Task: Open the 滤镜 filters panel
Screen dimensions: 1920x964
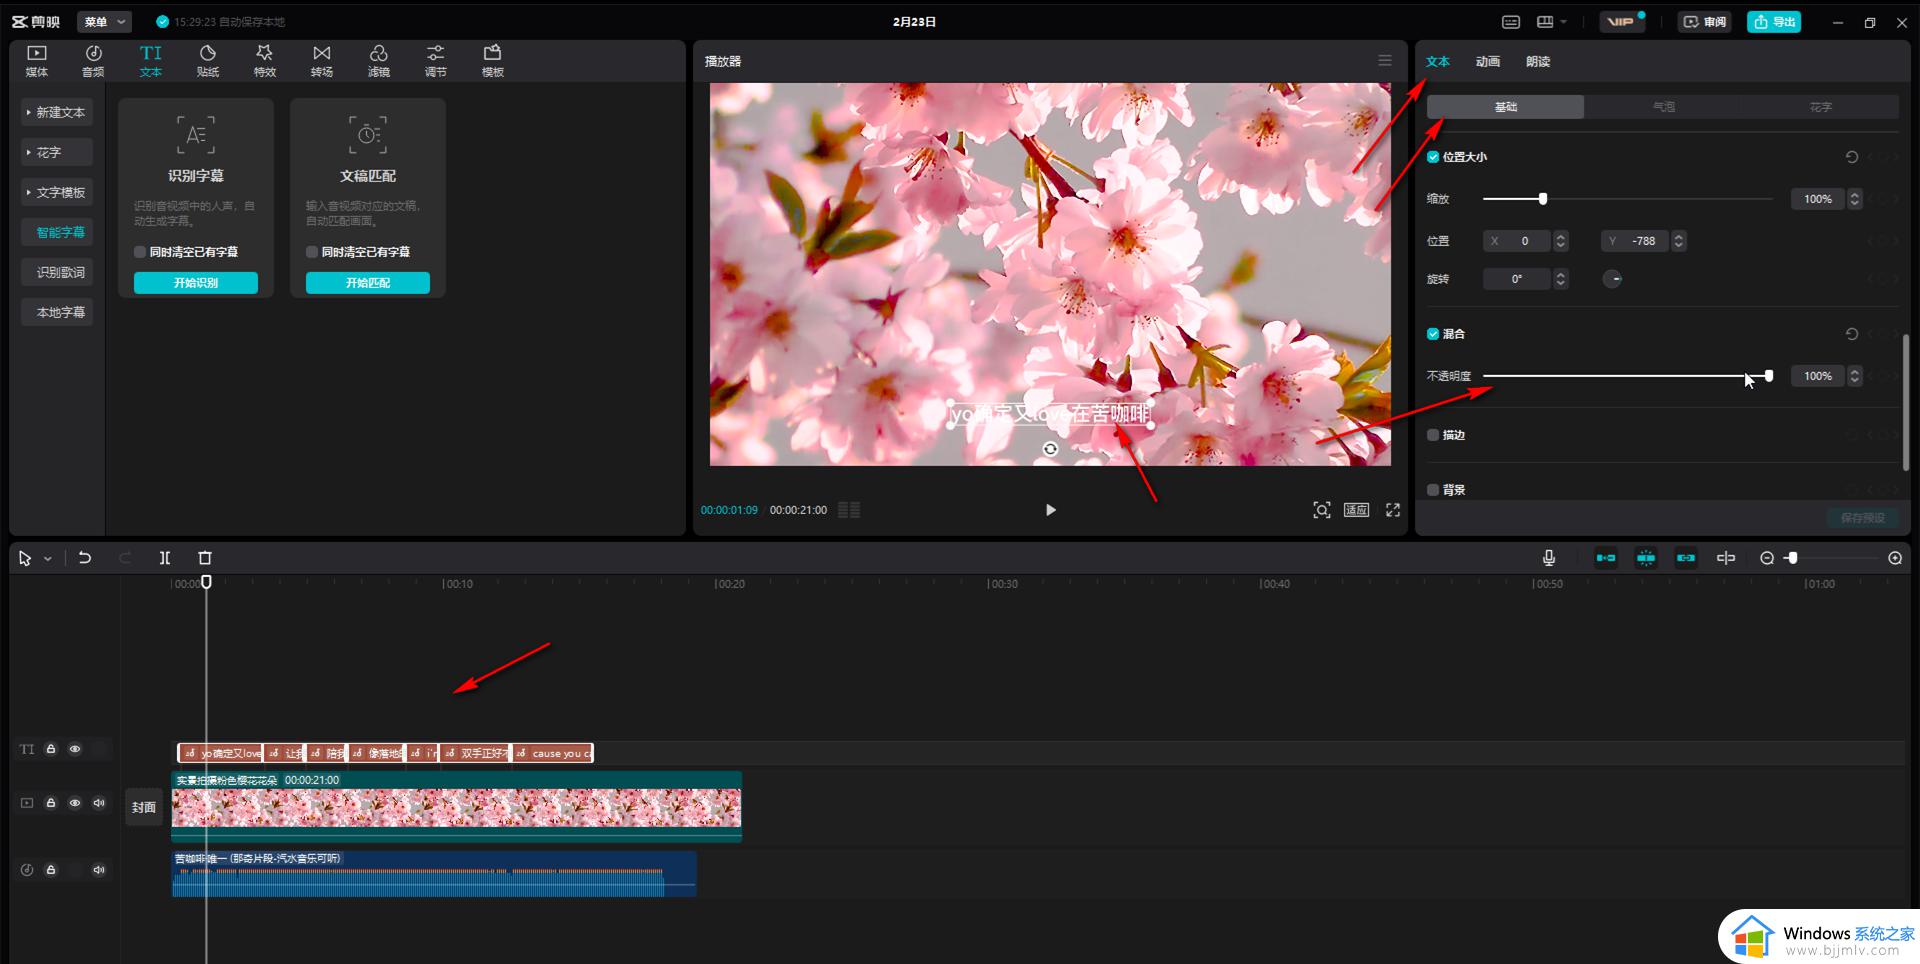Action: [x=379, y=61]
